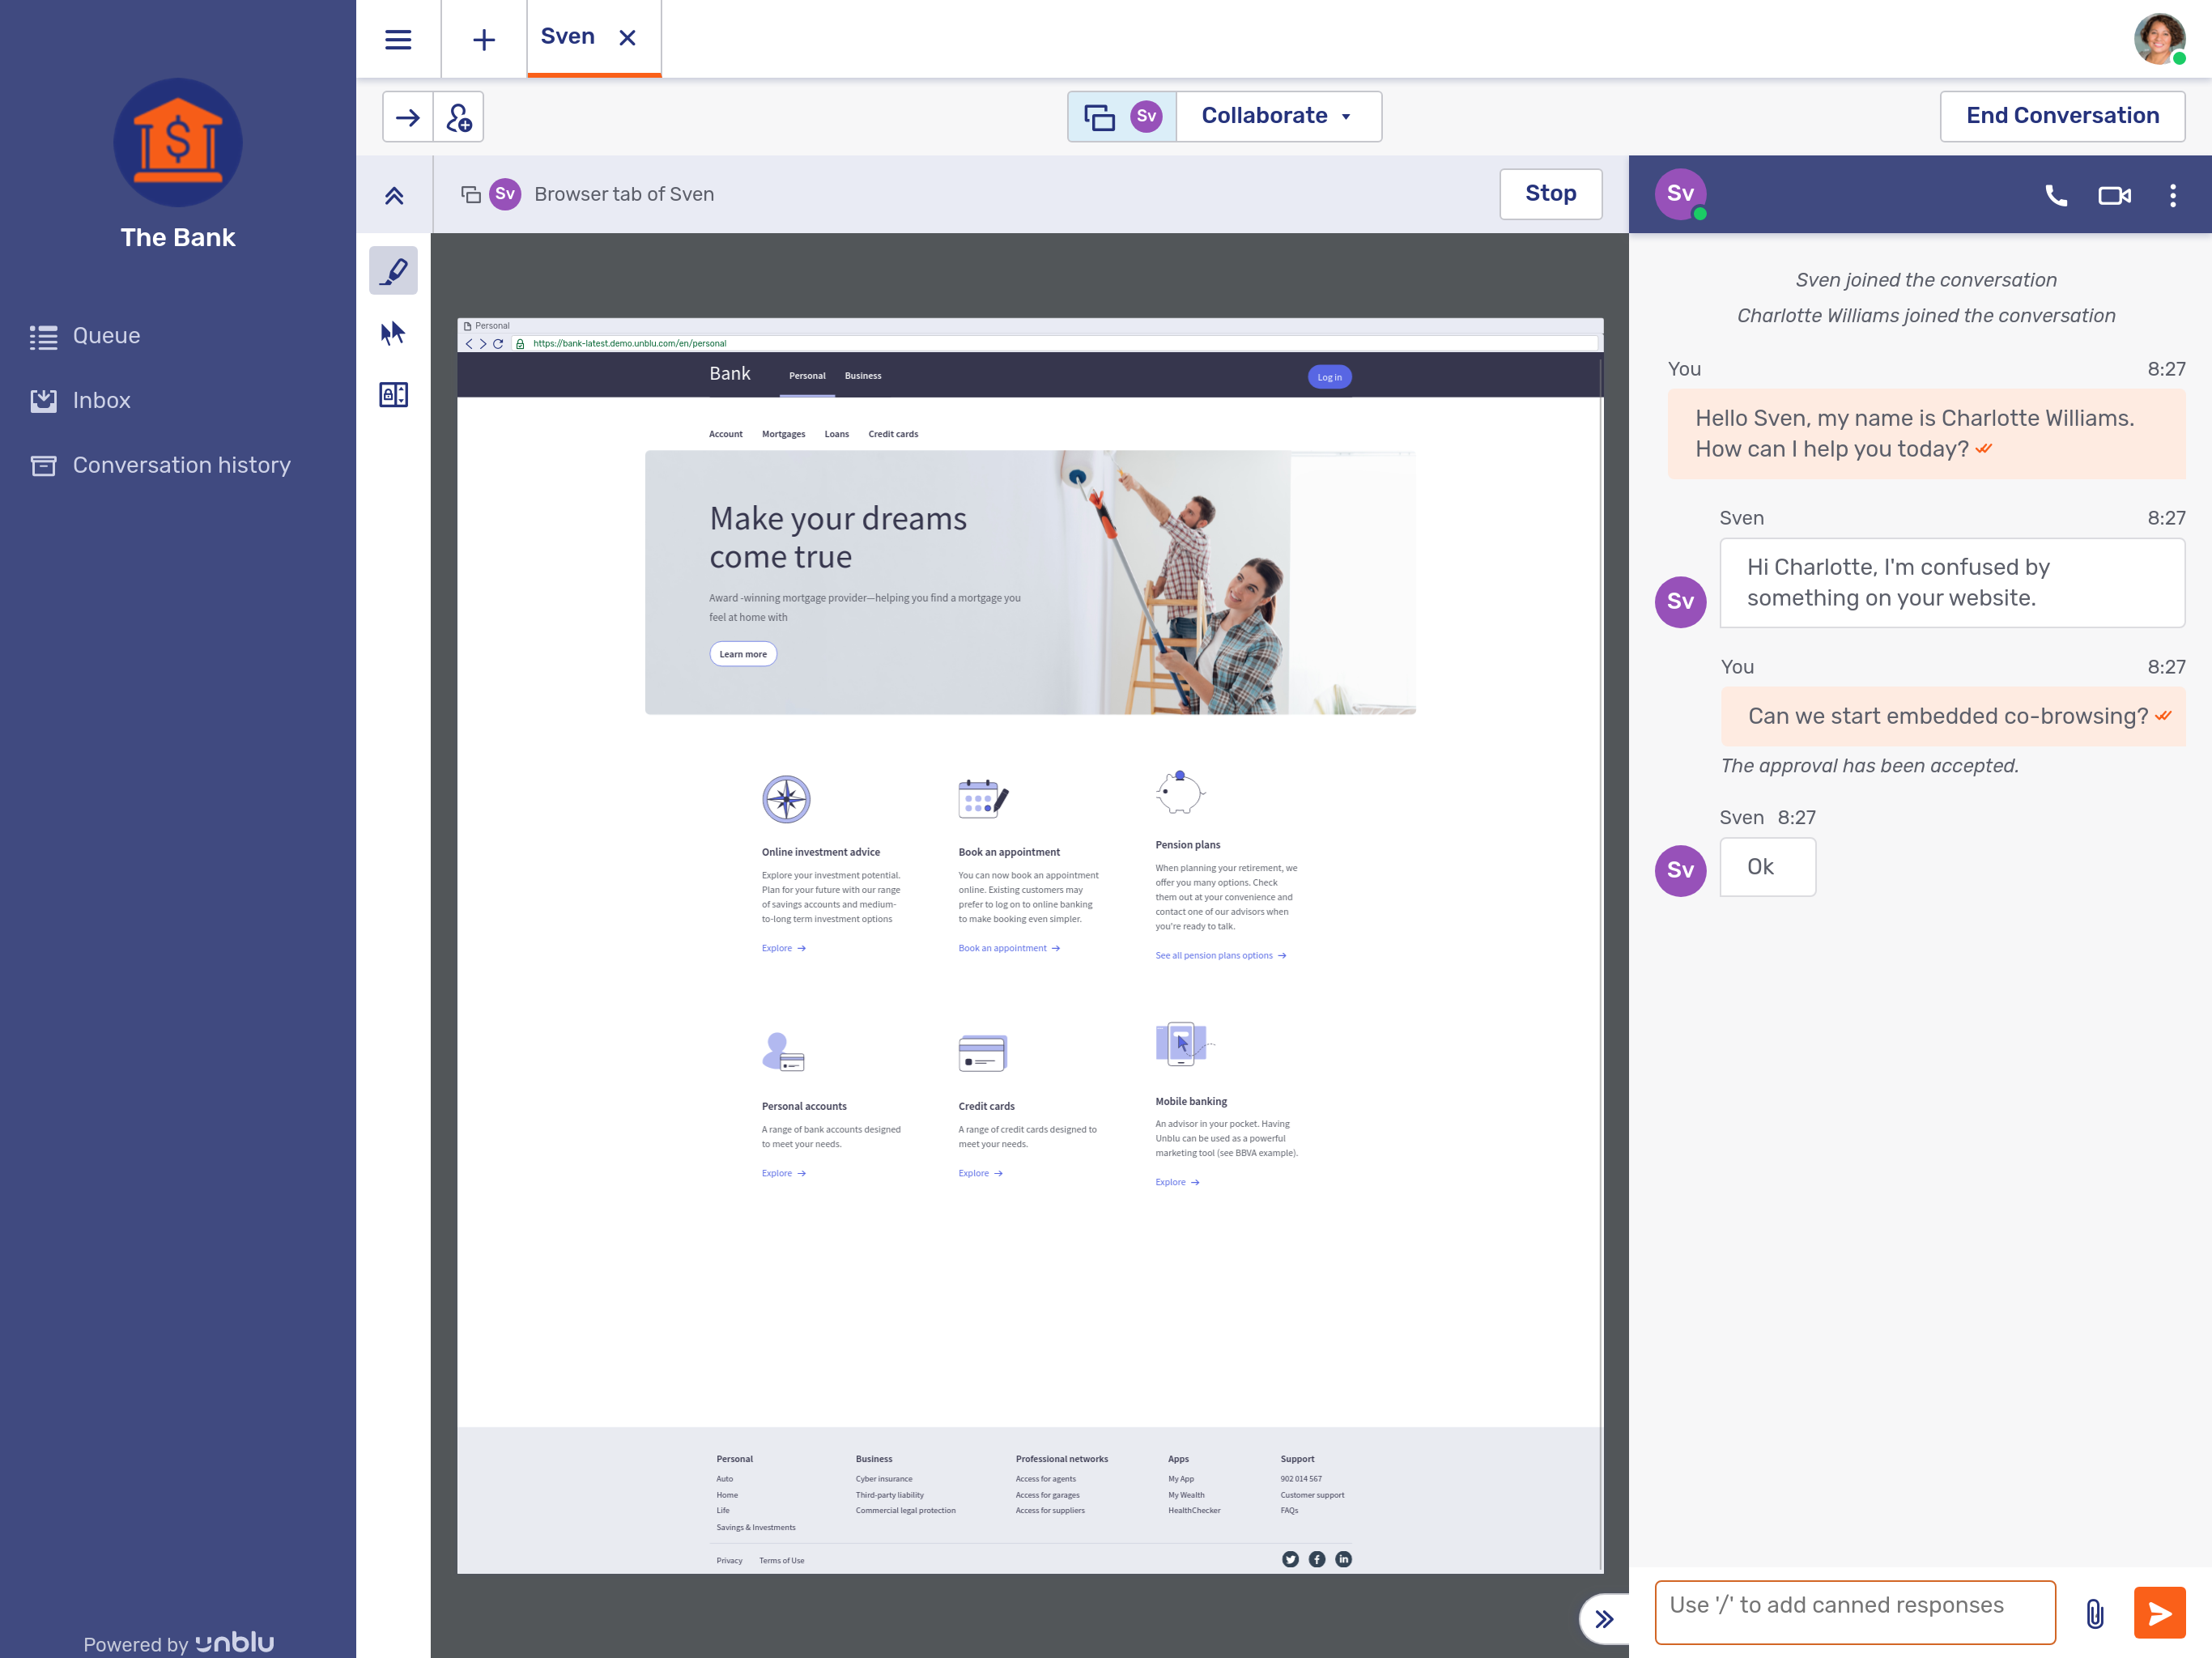
Task: Expand the chat input options chevron
Action: [1605, 1618]
